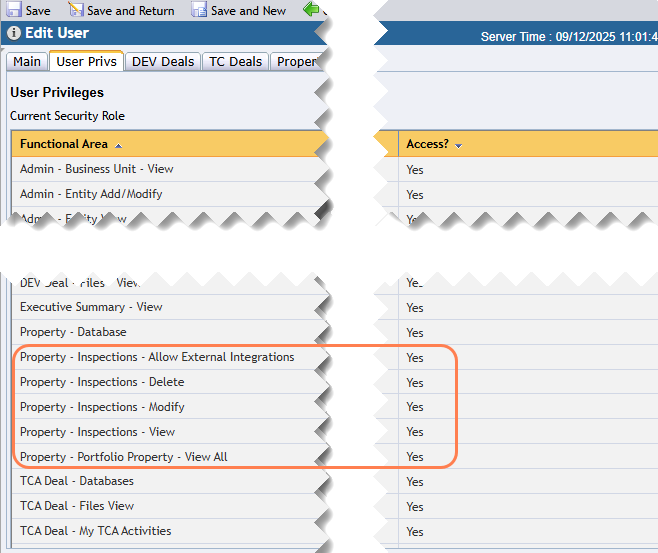The image size is (658, 553).
Task: Click Yes for Executive Summary - View
Action: pyautogui.click(x=415, y=308)
